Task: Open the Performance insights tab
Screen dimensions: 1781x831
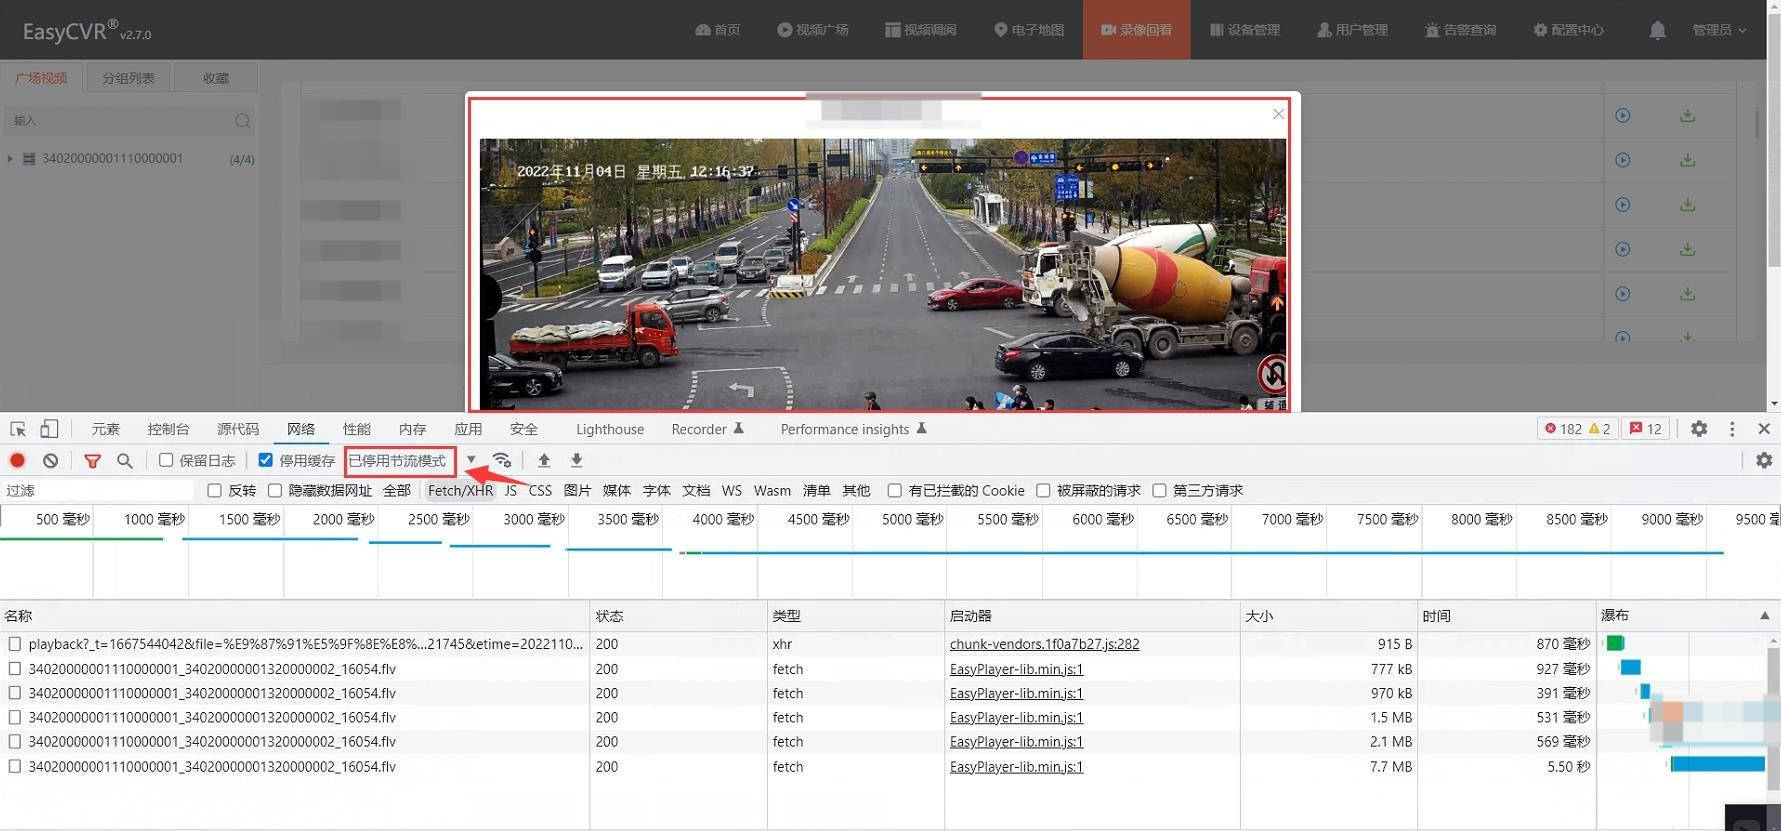Action: tap(853, 429)
